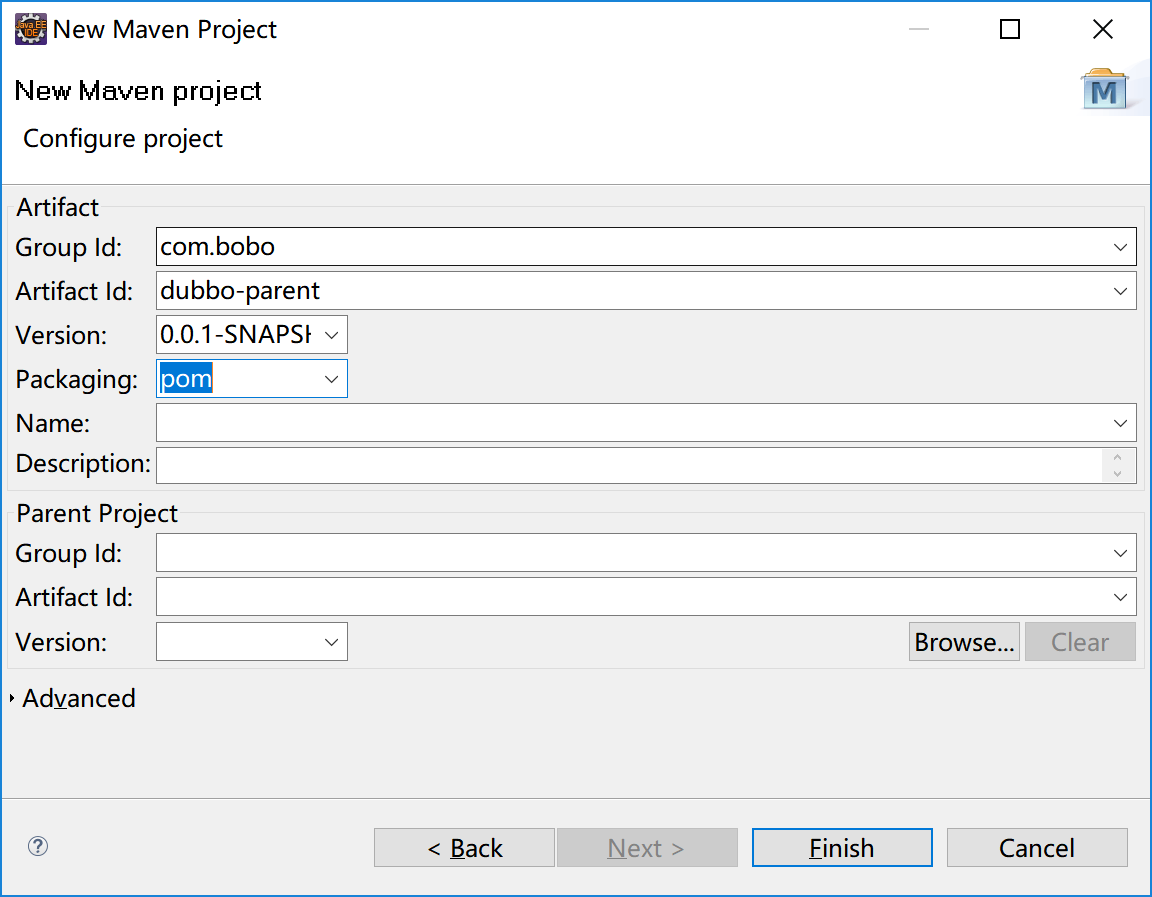Open the Name field dropdown arrow
Screen dimensions: 1152x897
pyautogui.click(x=1120, y=423)
